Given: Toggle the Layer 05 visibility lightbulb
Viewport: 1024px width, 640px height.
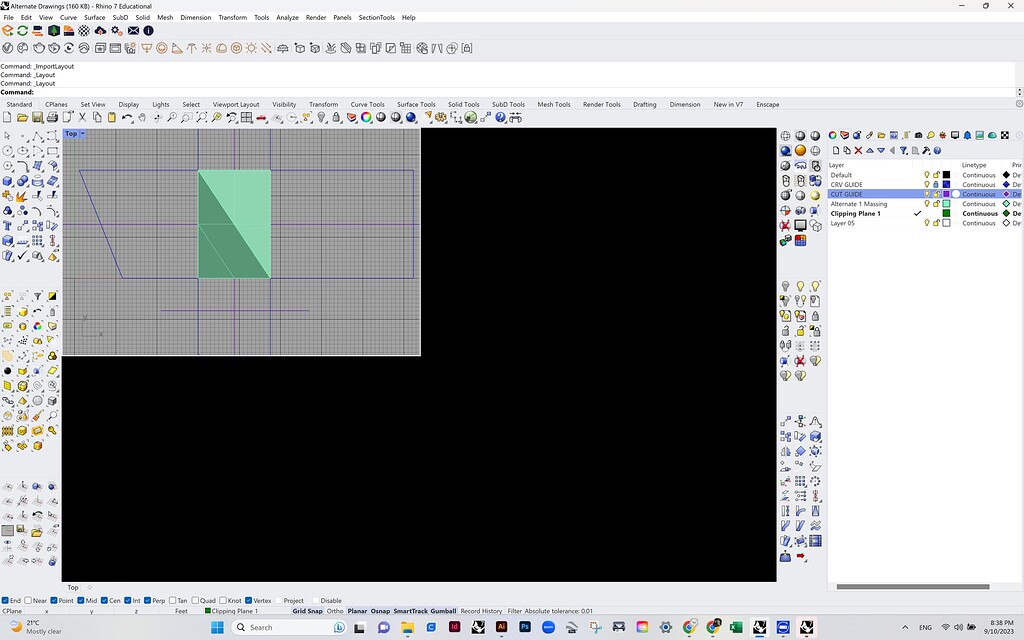Looking at the screenshot, I should coord(927,222).
